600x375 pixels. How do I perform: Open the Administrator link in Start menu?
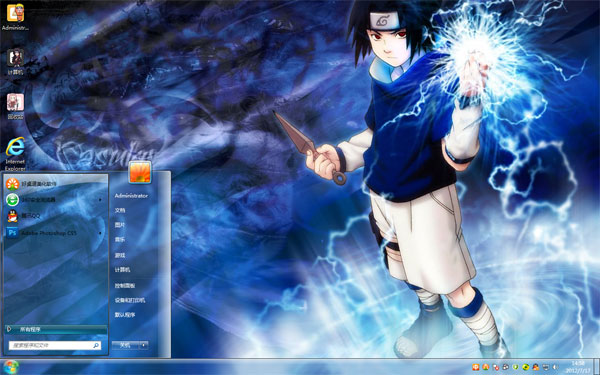tap(131, 196)
